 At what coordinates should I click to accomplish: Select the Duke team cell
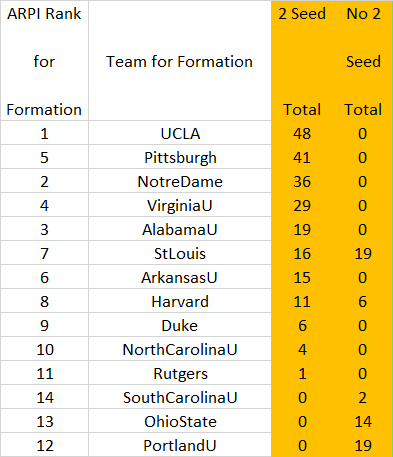pyautogui.click(x=180, y=325)
